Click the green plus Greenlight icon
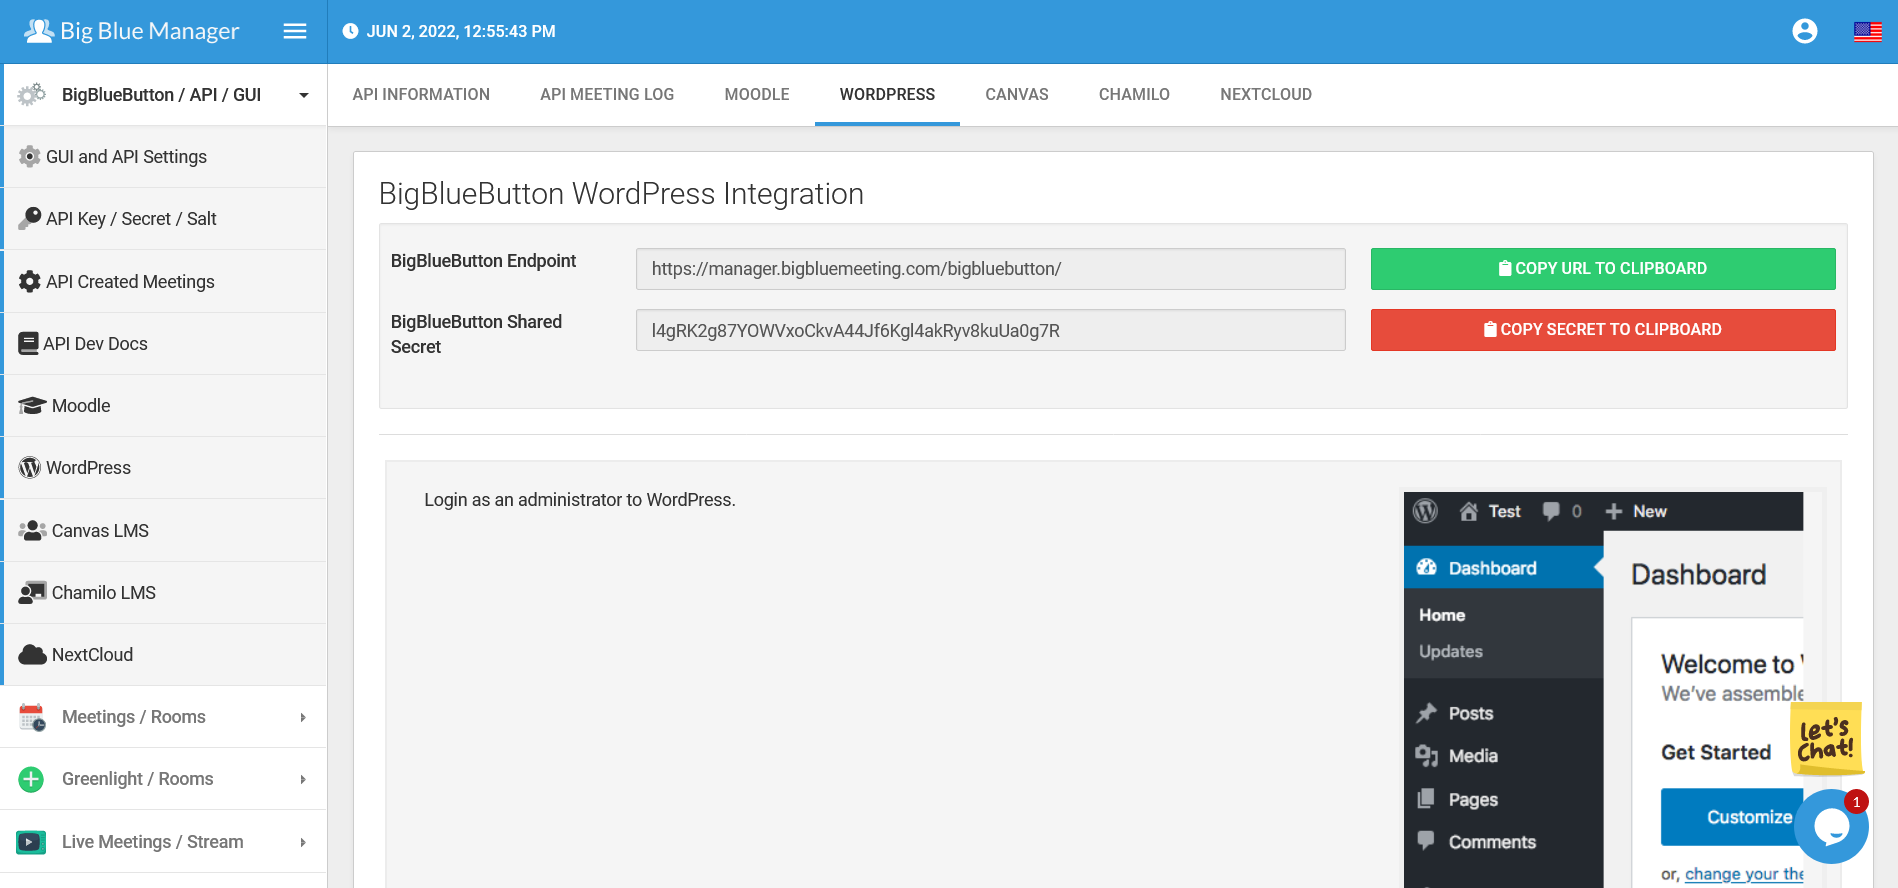 31,779
